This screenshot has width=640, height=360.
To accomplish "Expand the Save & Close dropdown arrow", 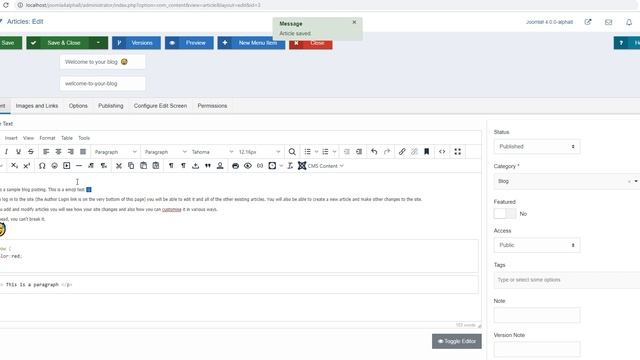I will 98,43.
